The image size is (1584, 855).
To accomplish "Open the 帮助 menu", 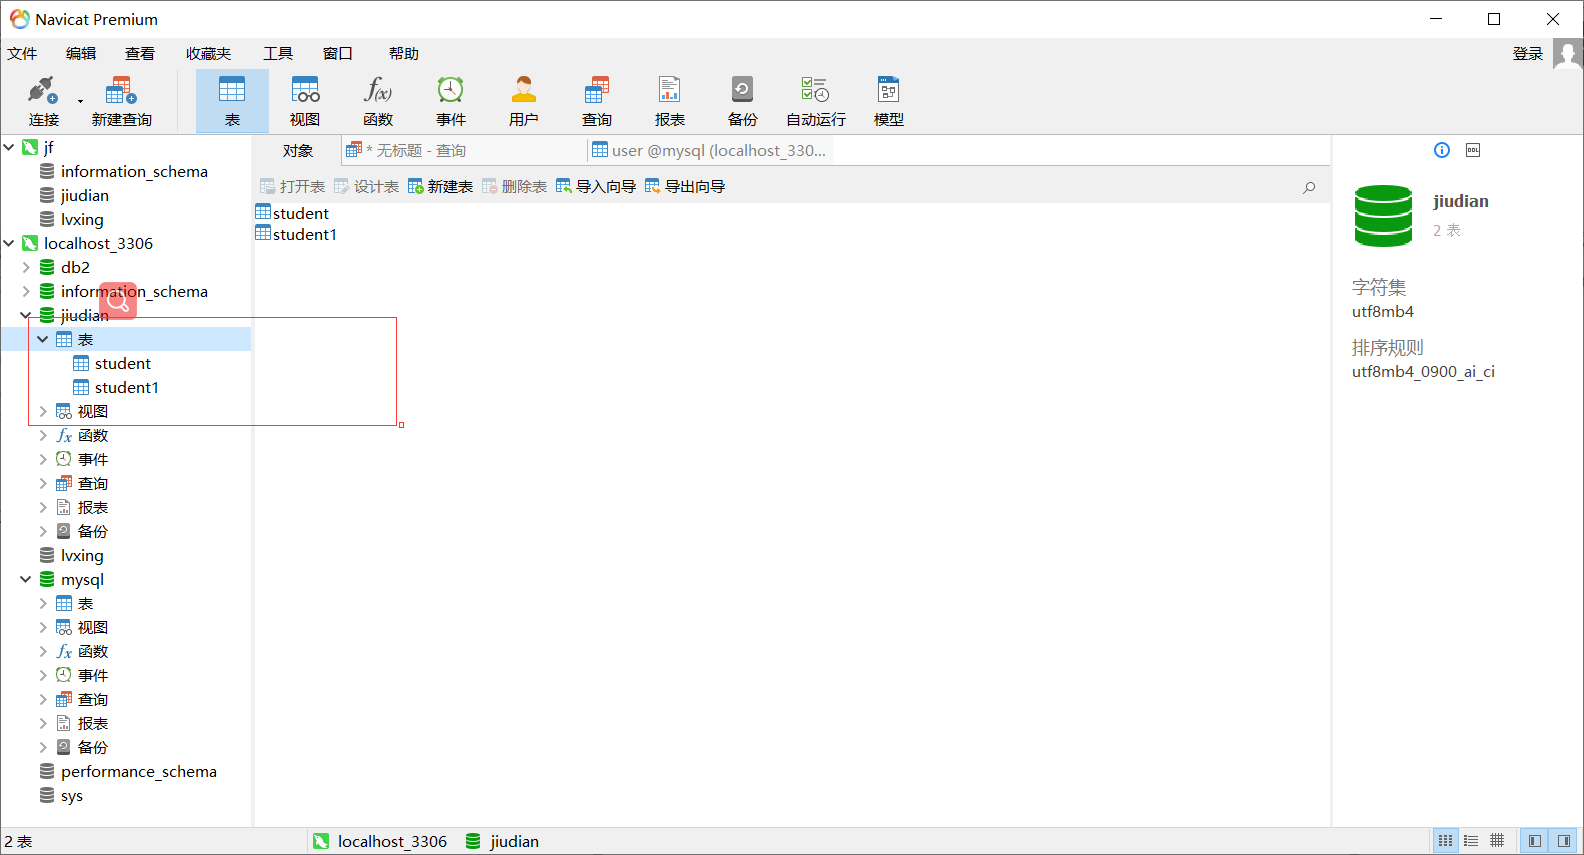I will [x=404, y=54].
